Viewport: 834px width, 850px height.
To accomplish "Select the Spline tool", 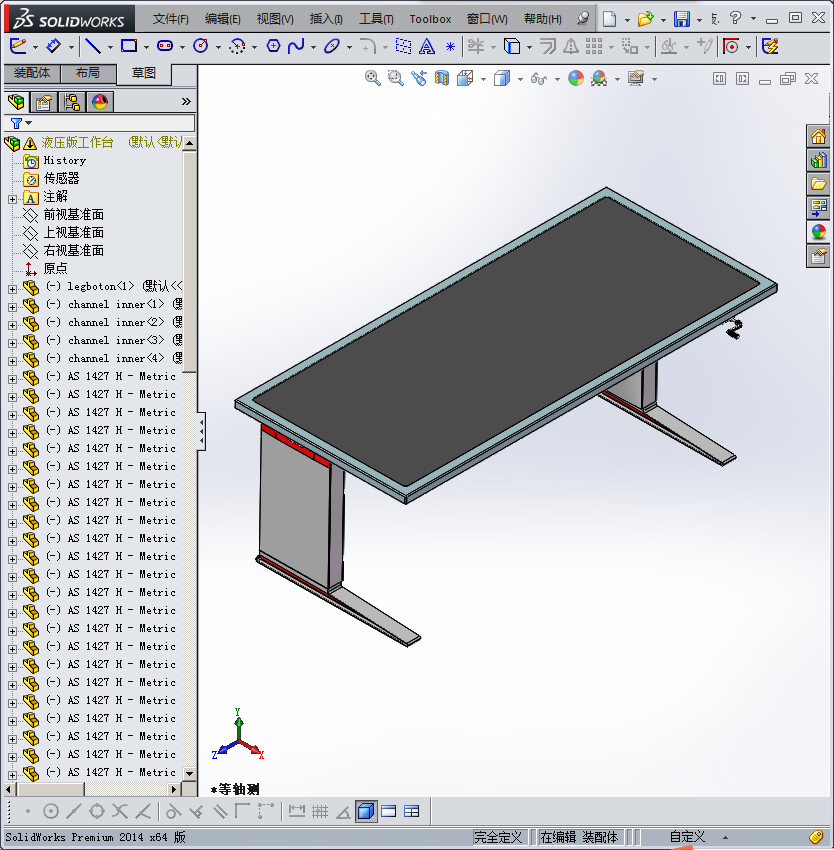I will (296, 46).
